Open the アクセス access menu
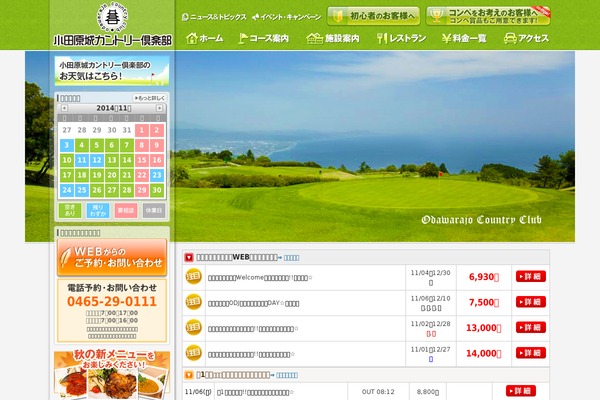600x400 pixels. point(526,38)
